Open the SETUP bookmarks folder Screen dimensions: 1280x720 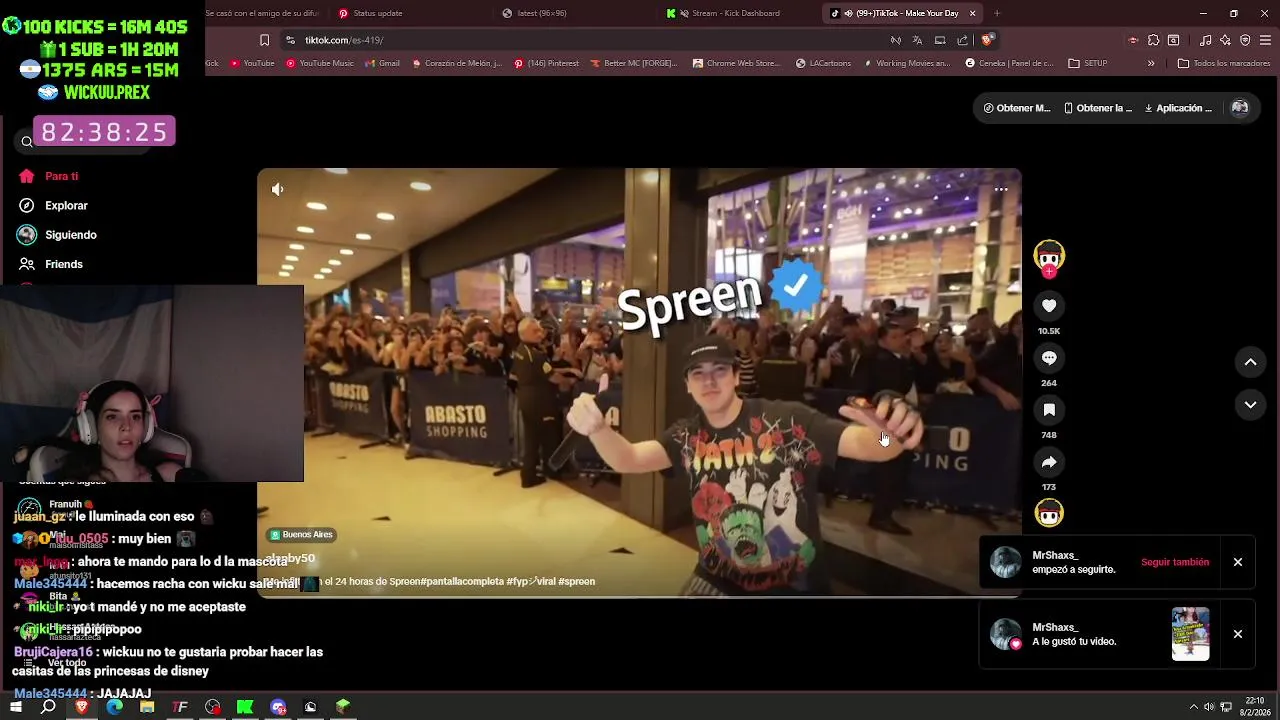click(x=1088, y=63)
